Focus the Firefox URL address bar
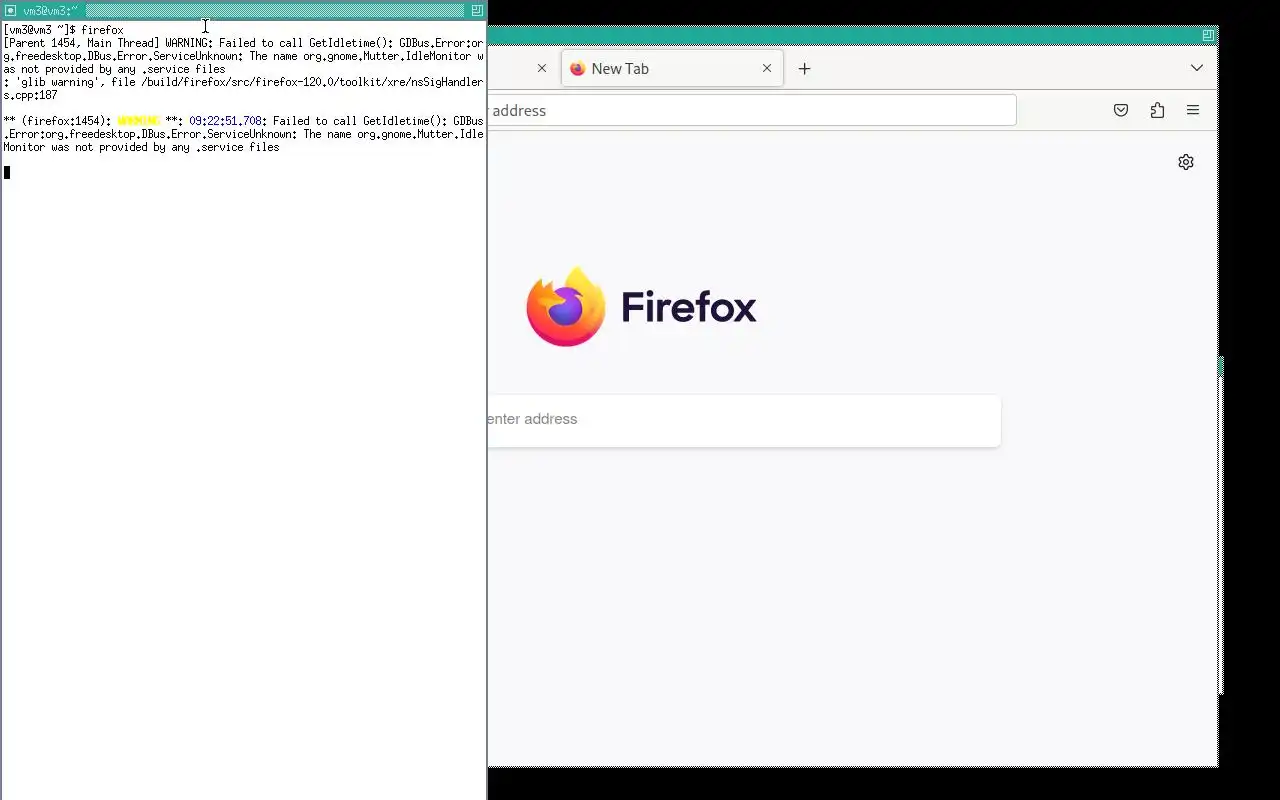Screen dimensions: 1280x800 (752, 110)
